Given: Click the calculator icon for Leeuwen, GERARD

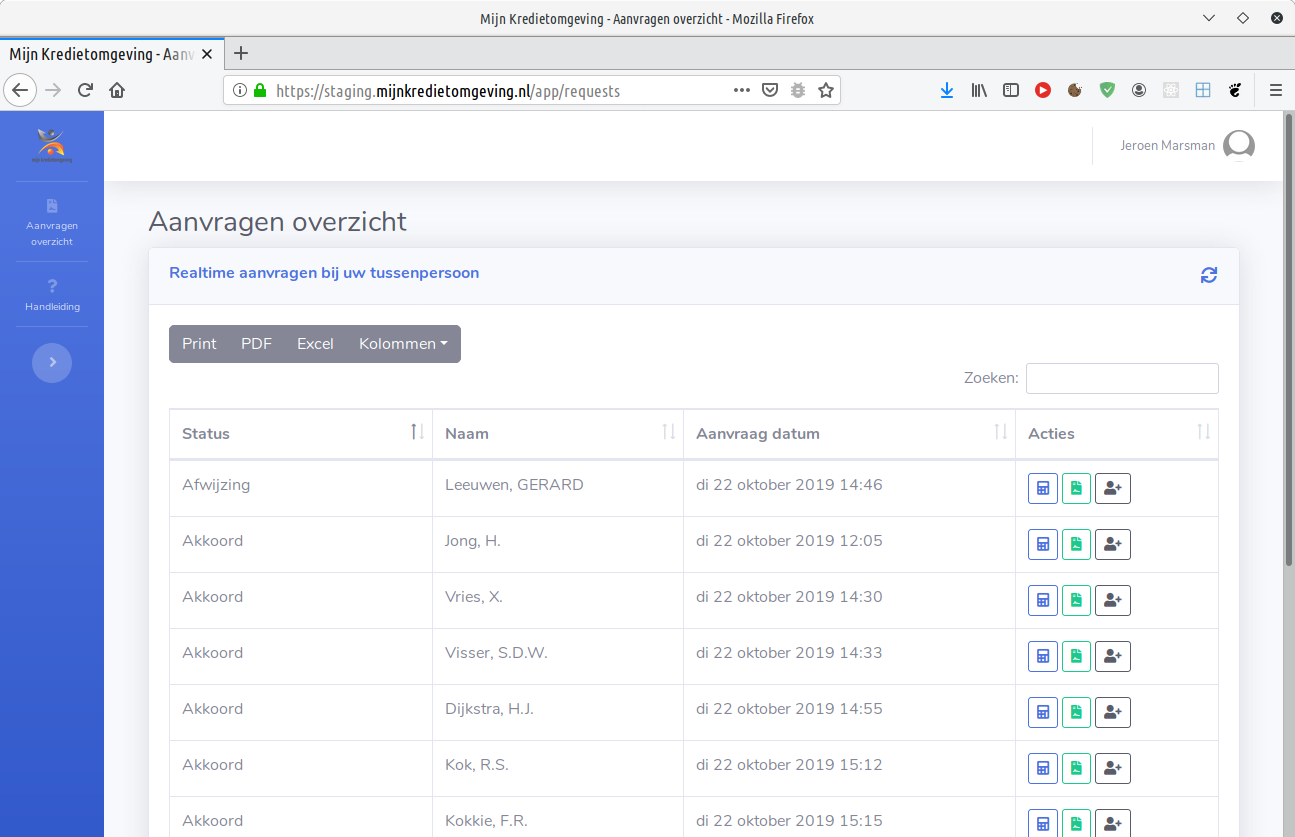Looking at the screenshot, I should [1043, 489].
